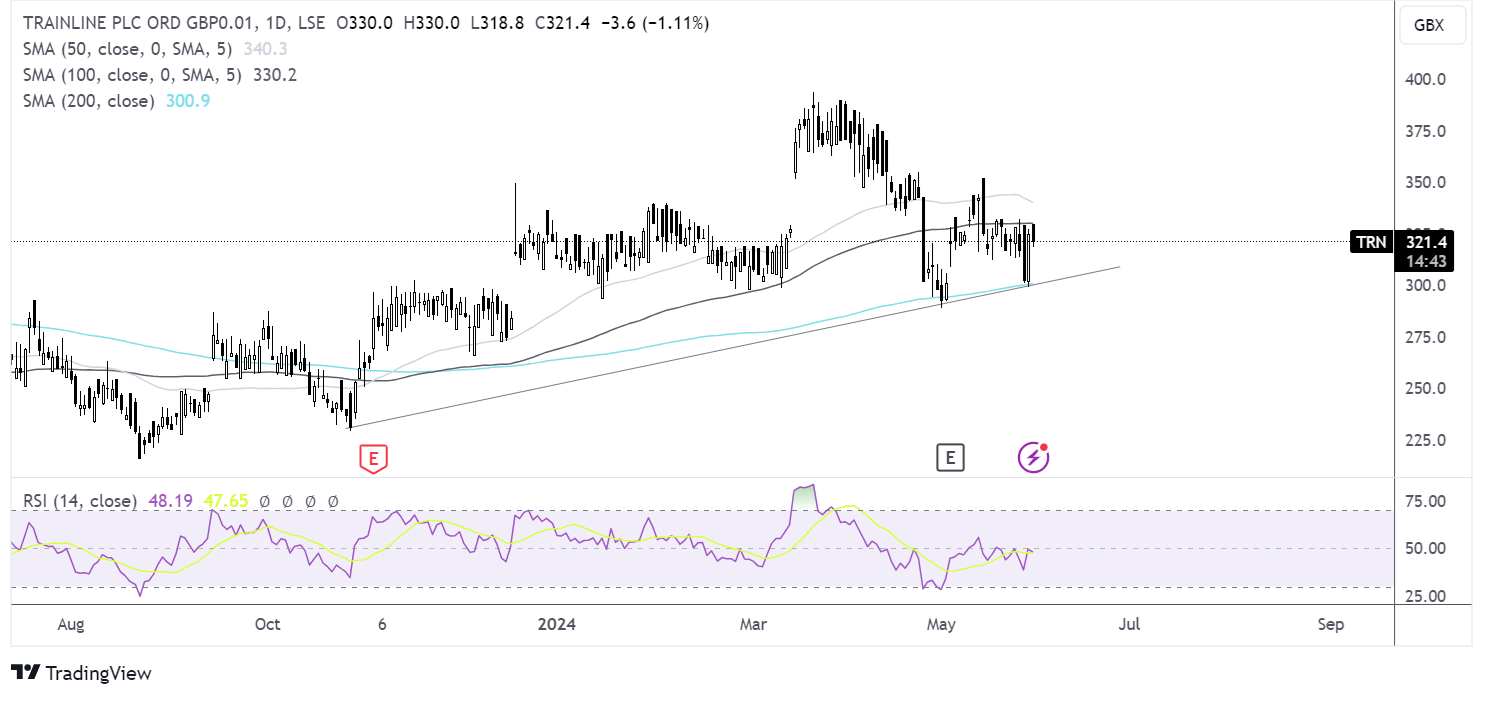
Task: Select the RSI (14, close) legend
Action: coord(78,500)
